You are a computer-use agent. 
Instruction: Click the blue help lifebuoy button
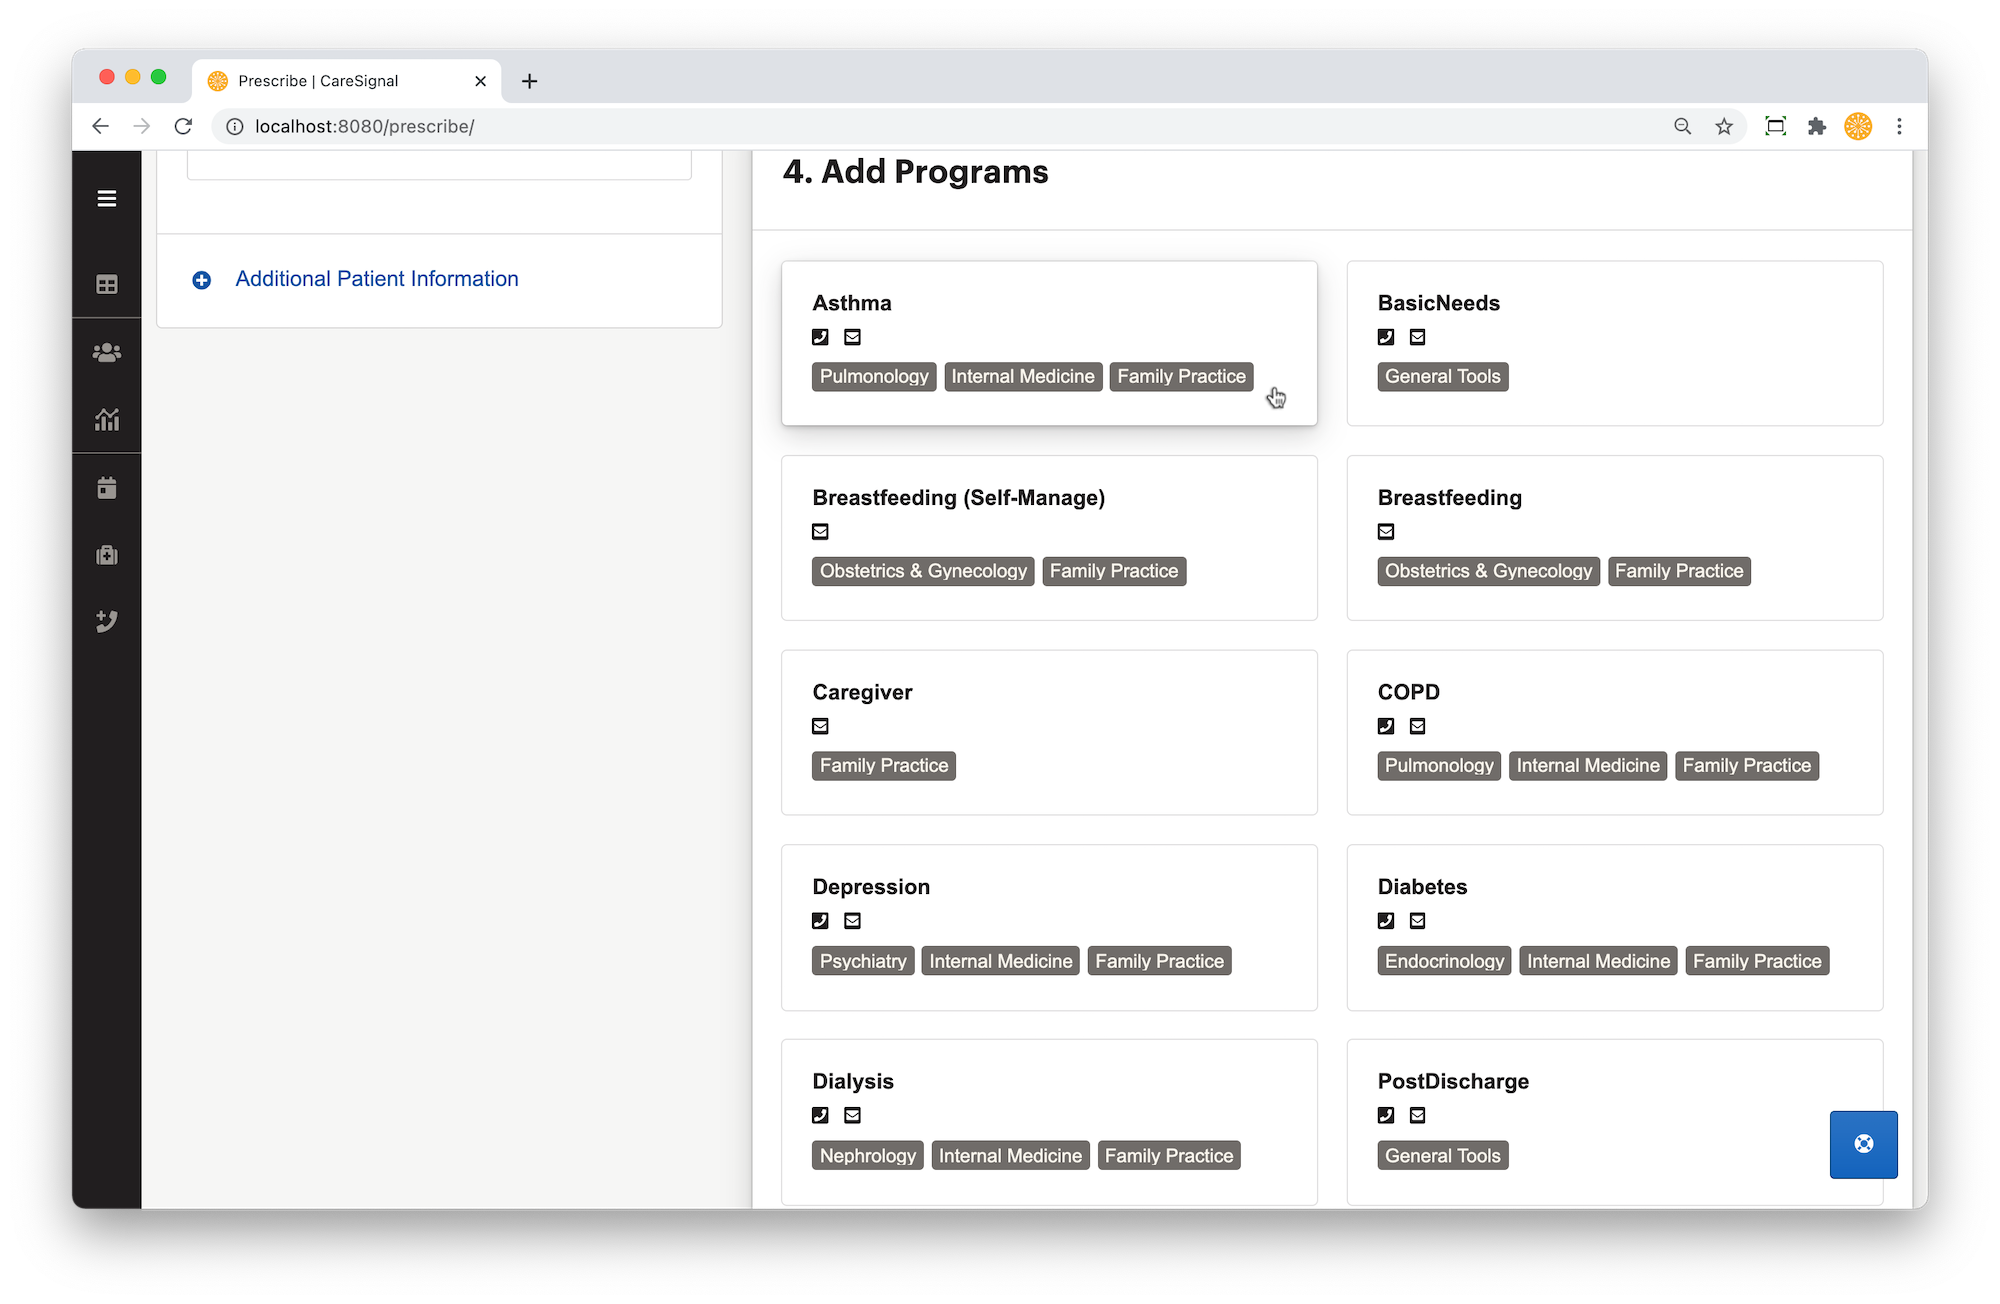(1863, 1144)
